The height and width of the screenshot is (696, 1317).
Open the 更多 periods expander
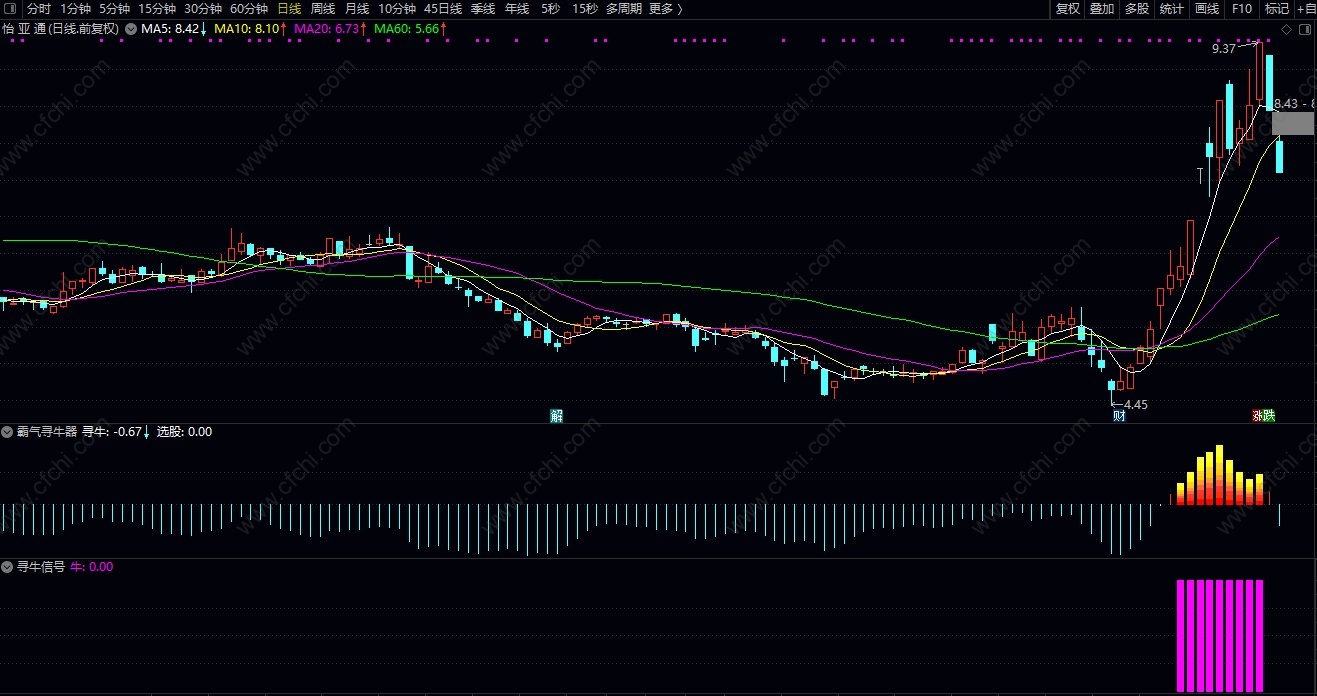pos(665,9)
